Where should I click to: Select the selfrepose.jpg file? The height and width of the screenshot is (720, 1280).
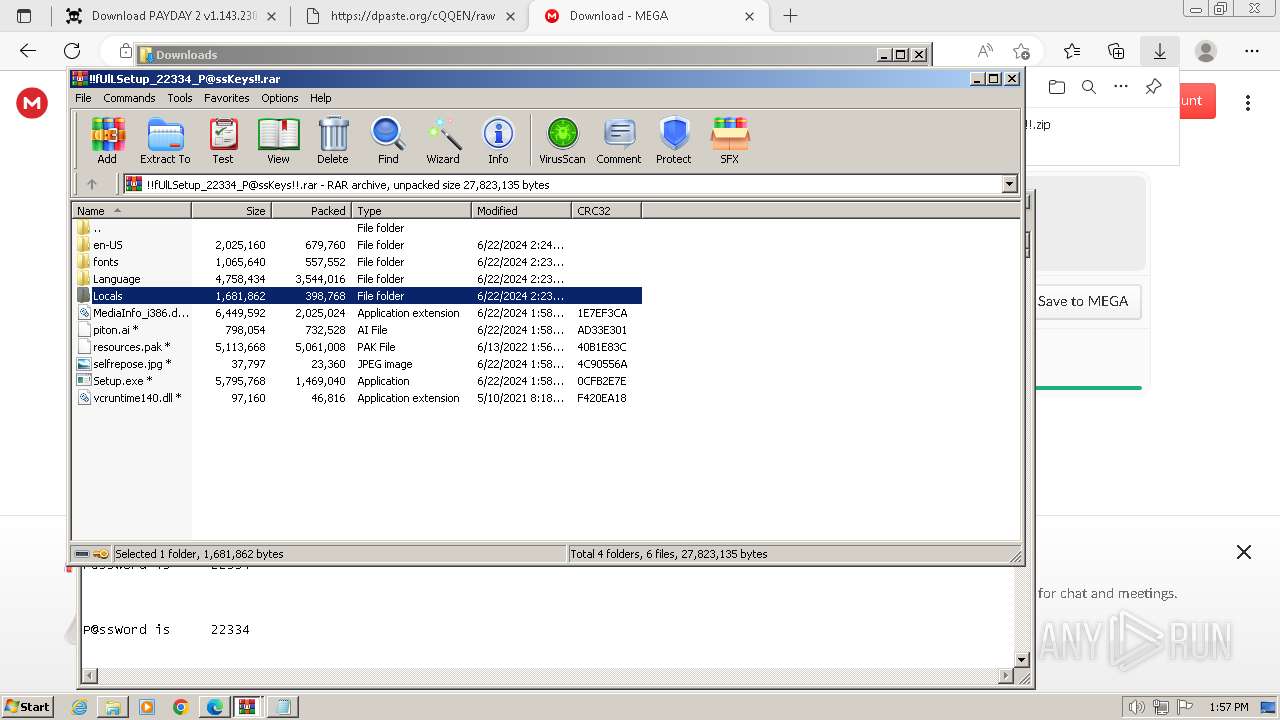coord(357,364)
